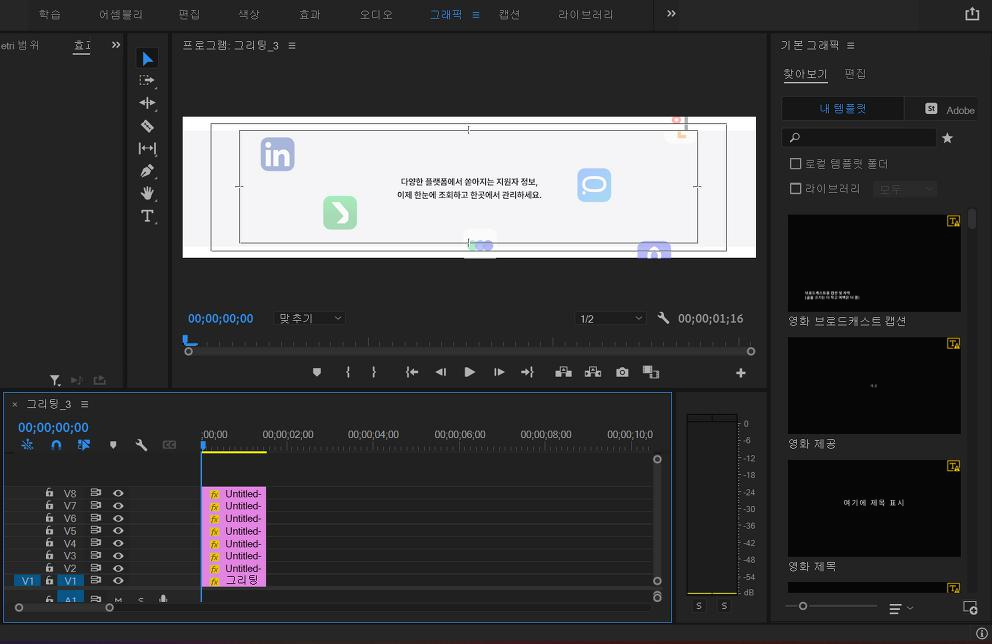Image resolution: width=992 pixels, height=644 pixels.
Task: Open the 1/2 playback resolution dropdown
Action: pyautogui.click(x=611, y=318)
